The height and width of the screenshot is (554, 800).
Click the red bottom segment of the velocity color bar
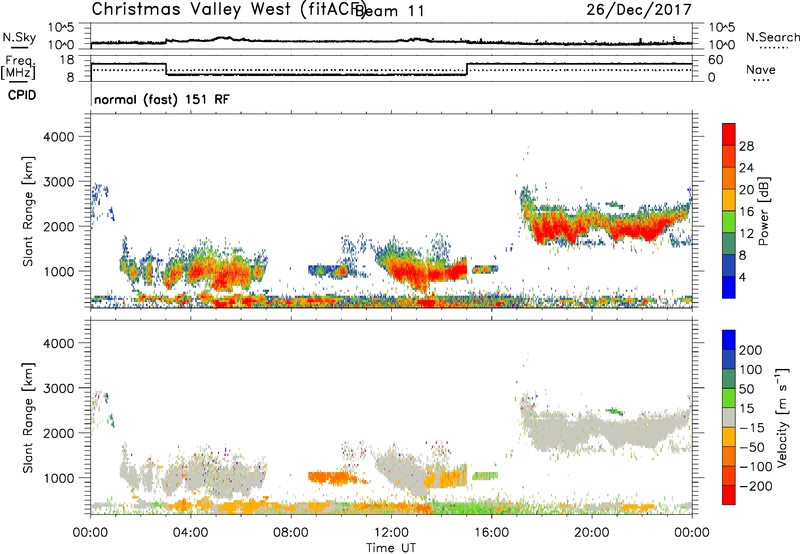[729, 495]
